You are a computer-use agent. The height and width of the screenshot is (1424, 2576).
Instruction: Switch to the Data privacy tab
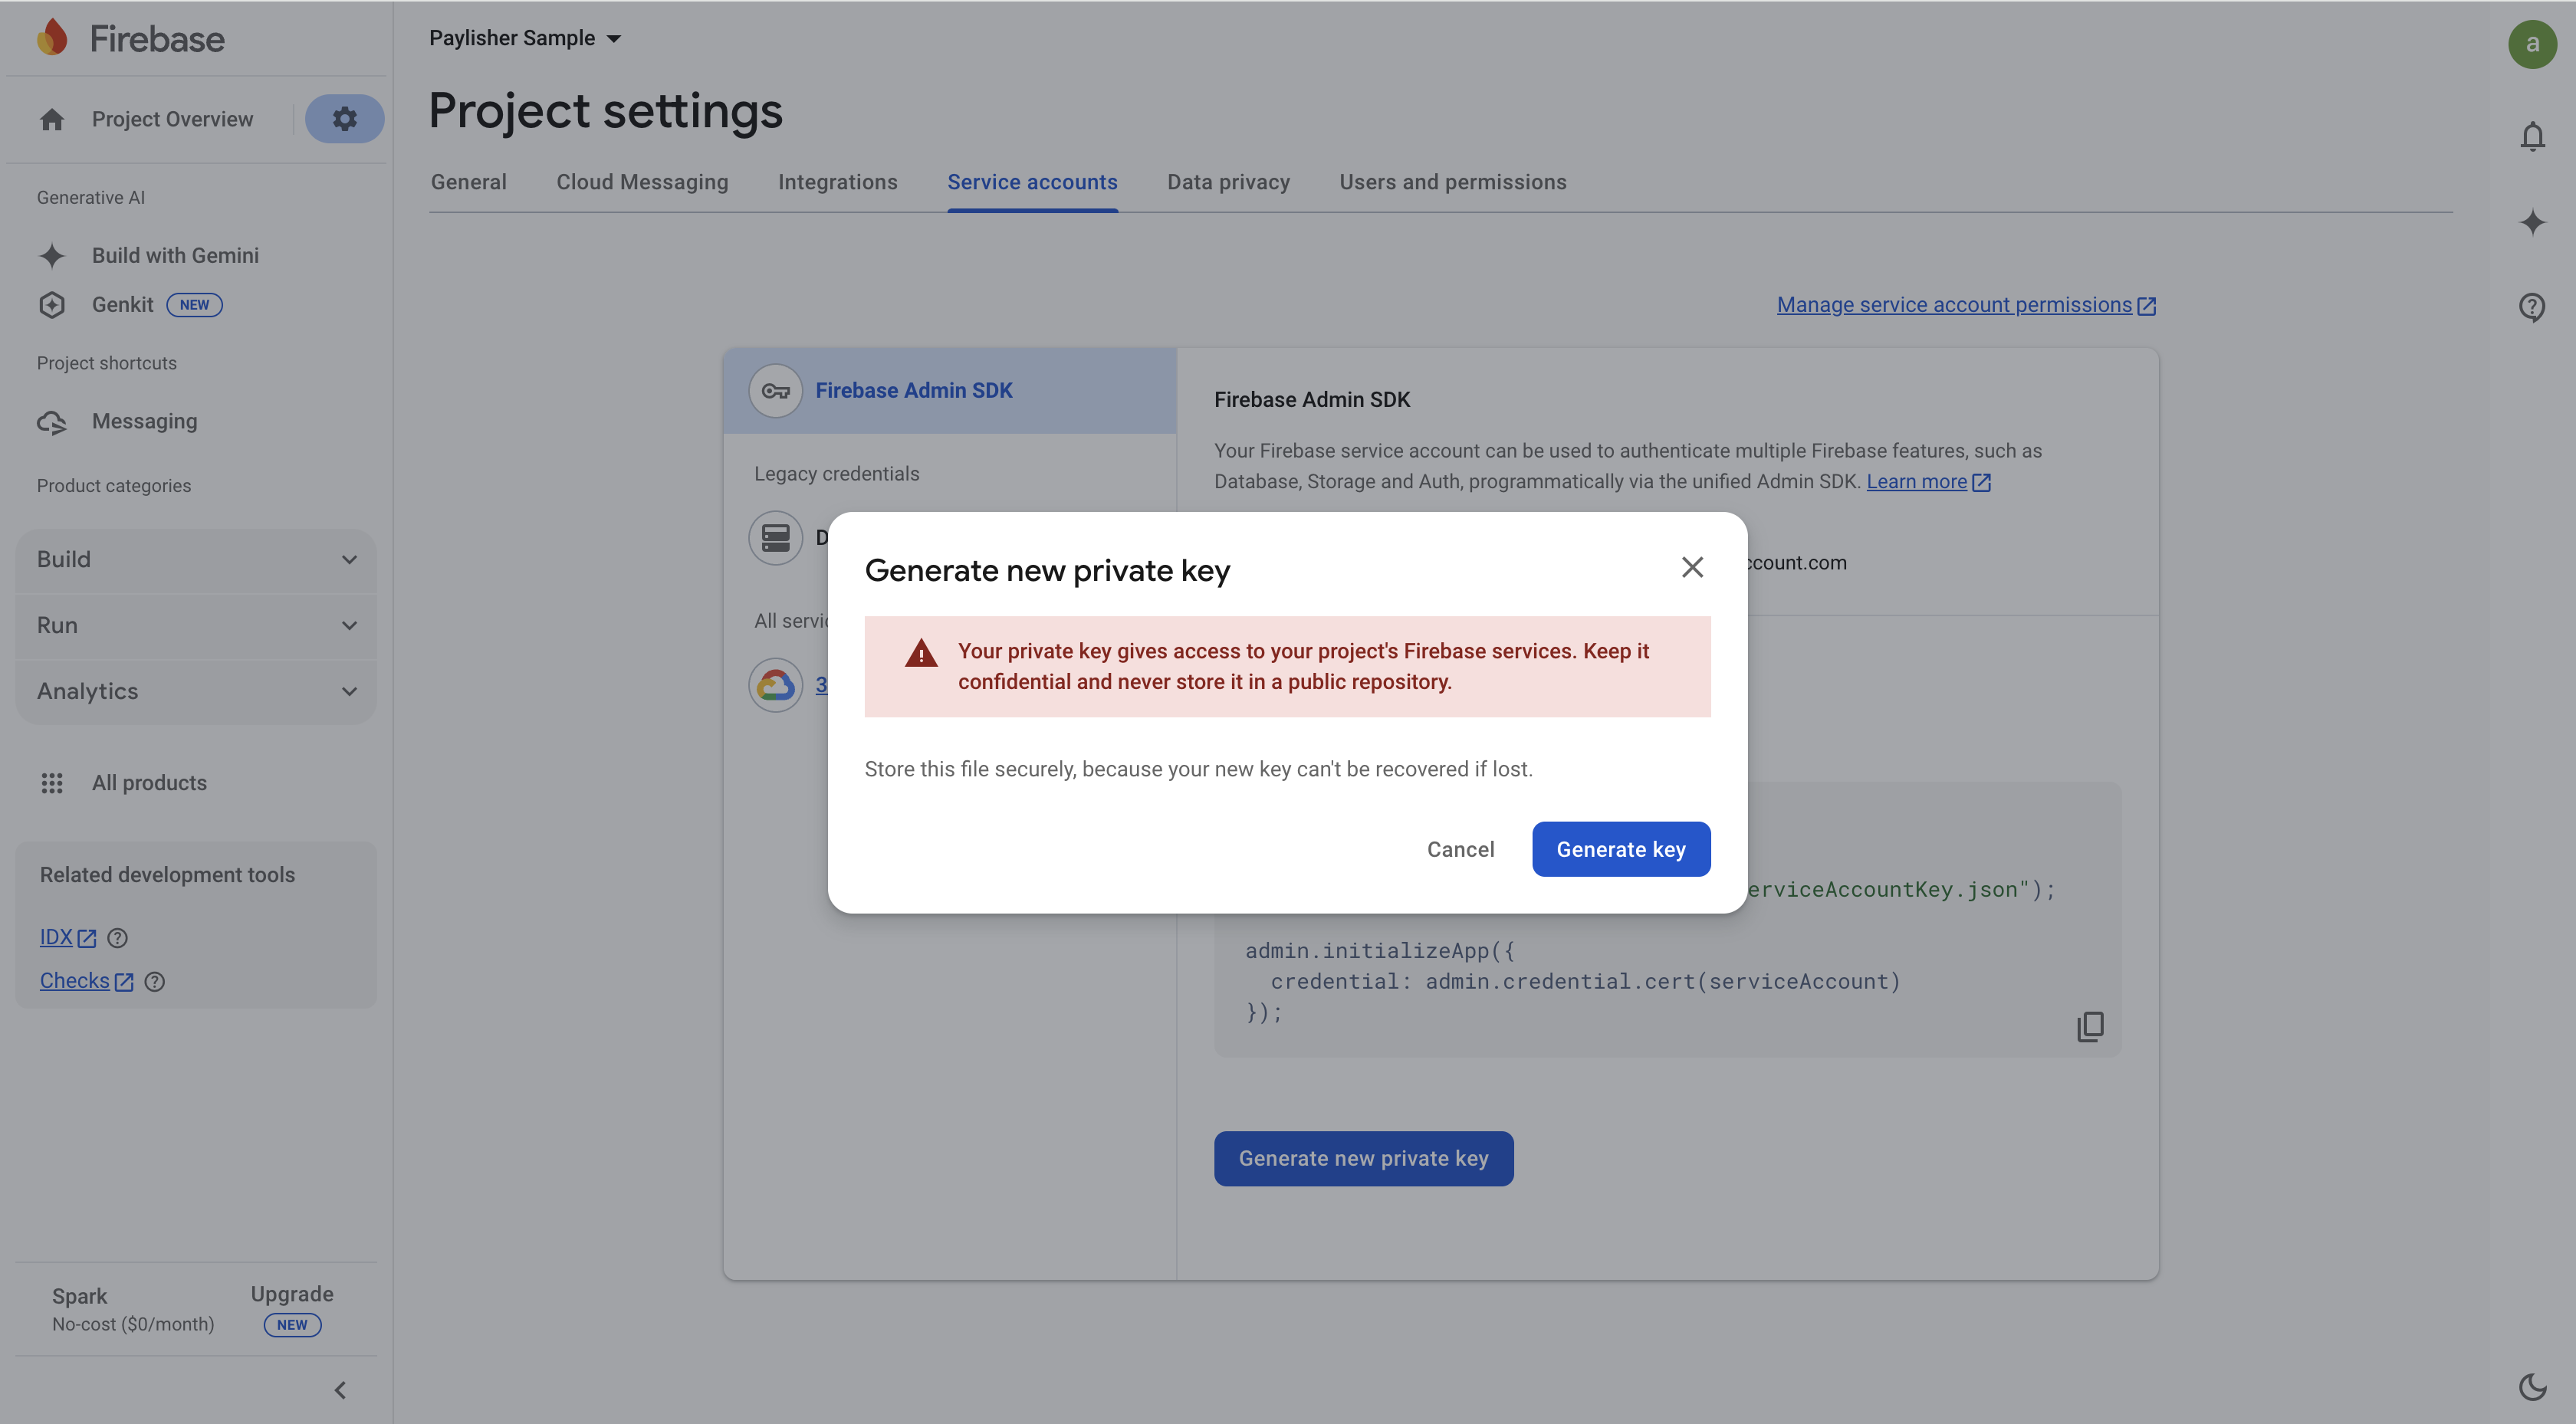point(1228,182)
